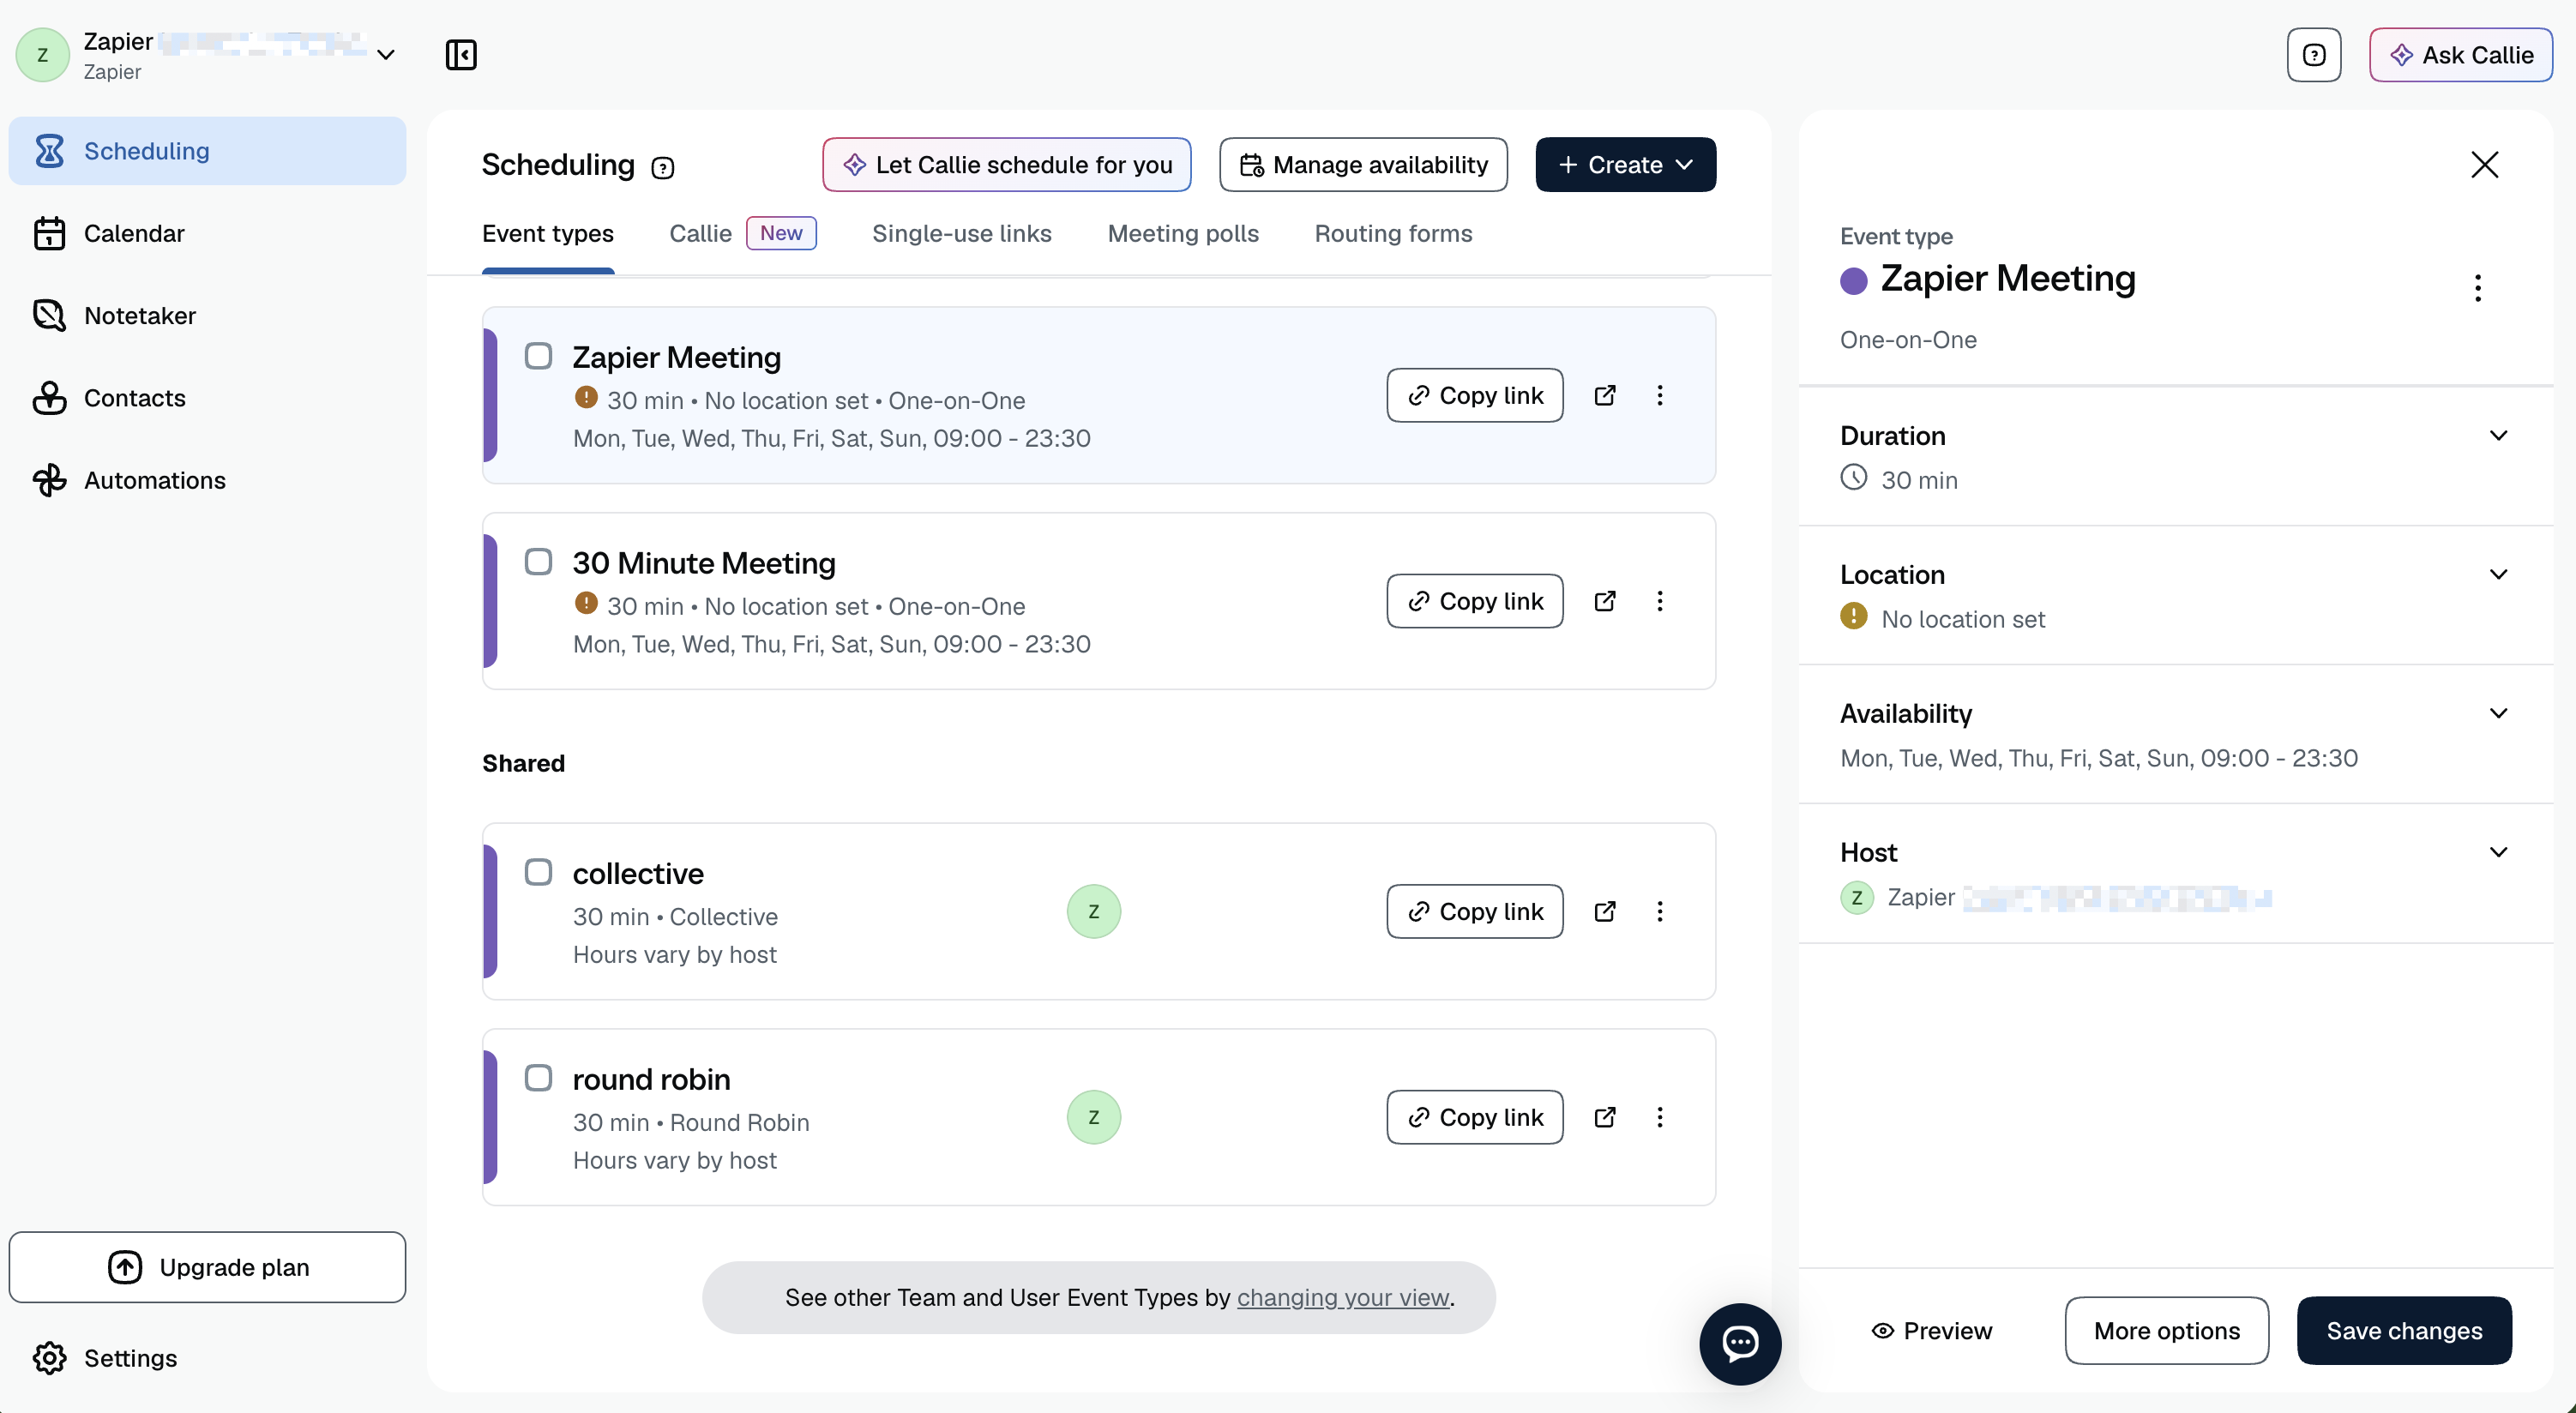
Task: Open more actions menu for Zapier Meeting card
Action: click(x=1660, y=396)
